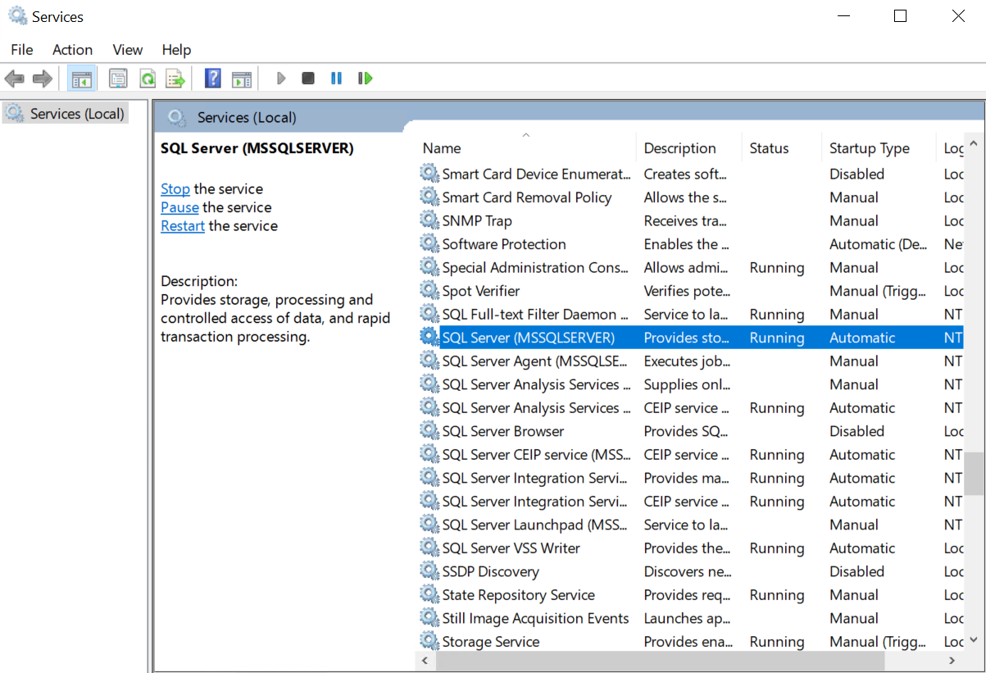Image resolution: width=987 pixels, height=674 pixels.
Task: Select the Software Protection service
Action: (691, 244)
